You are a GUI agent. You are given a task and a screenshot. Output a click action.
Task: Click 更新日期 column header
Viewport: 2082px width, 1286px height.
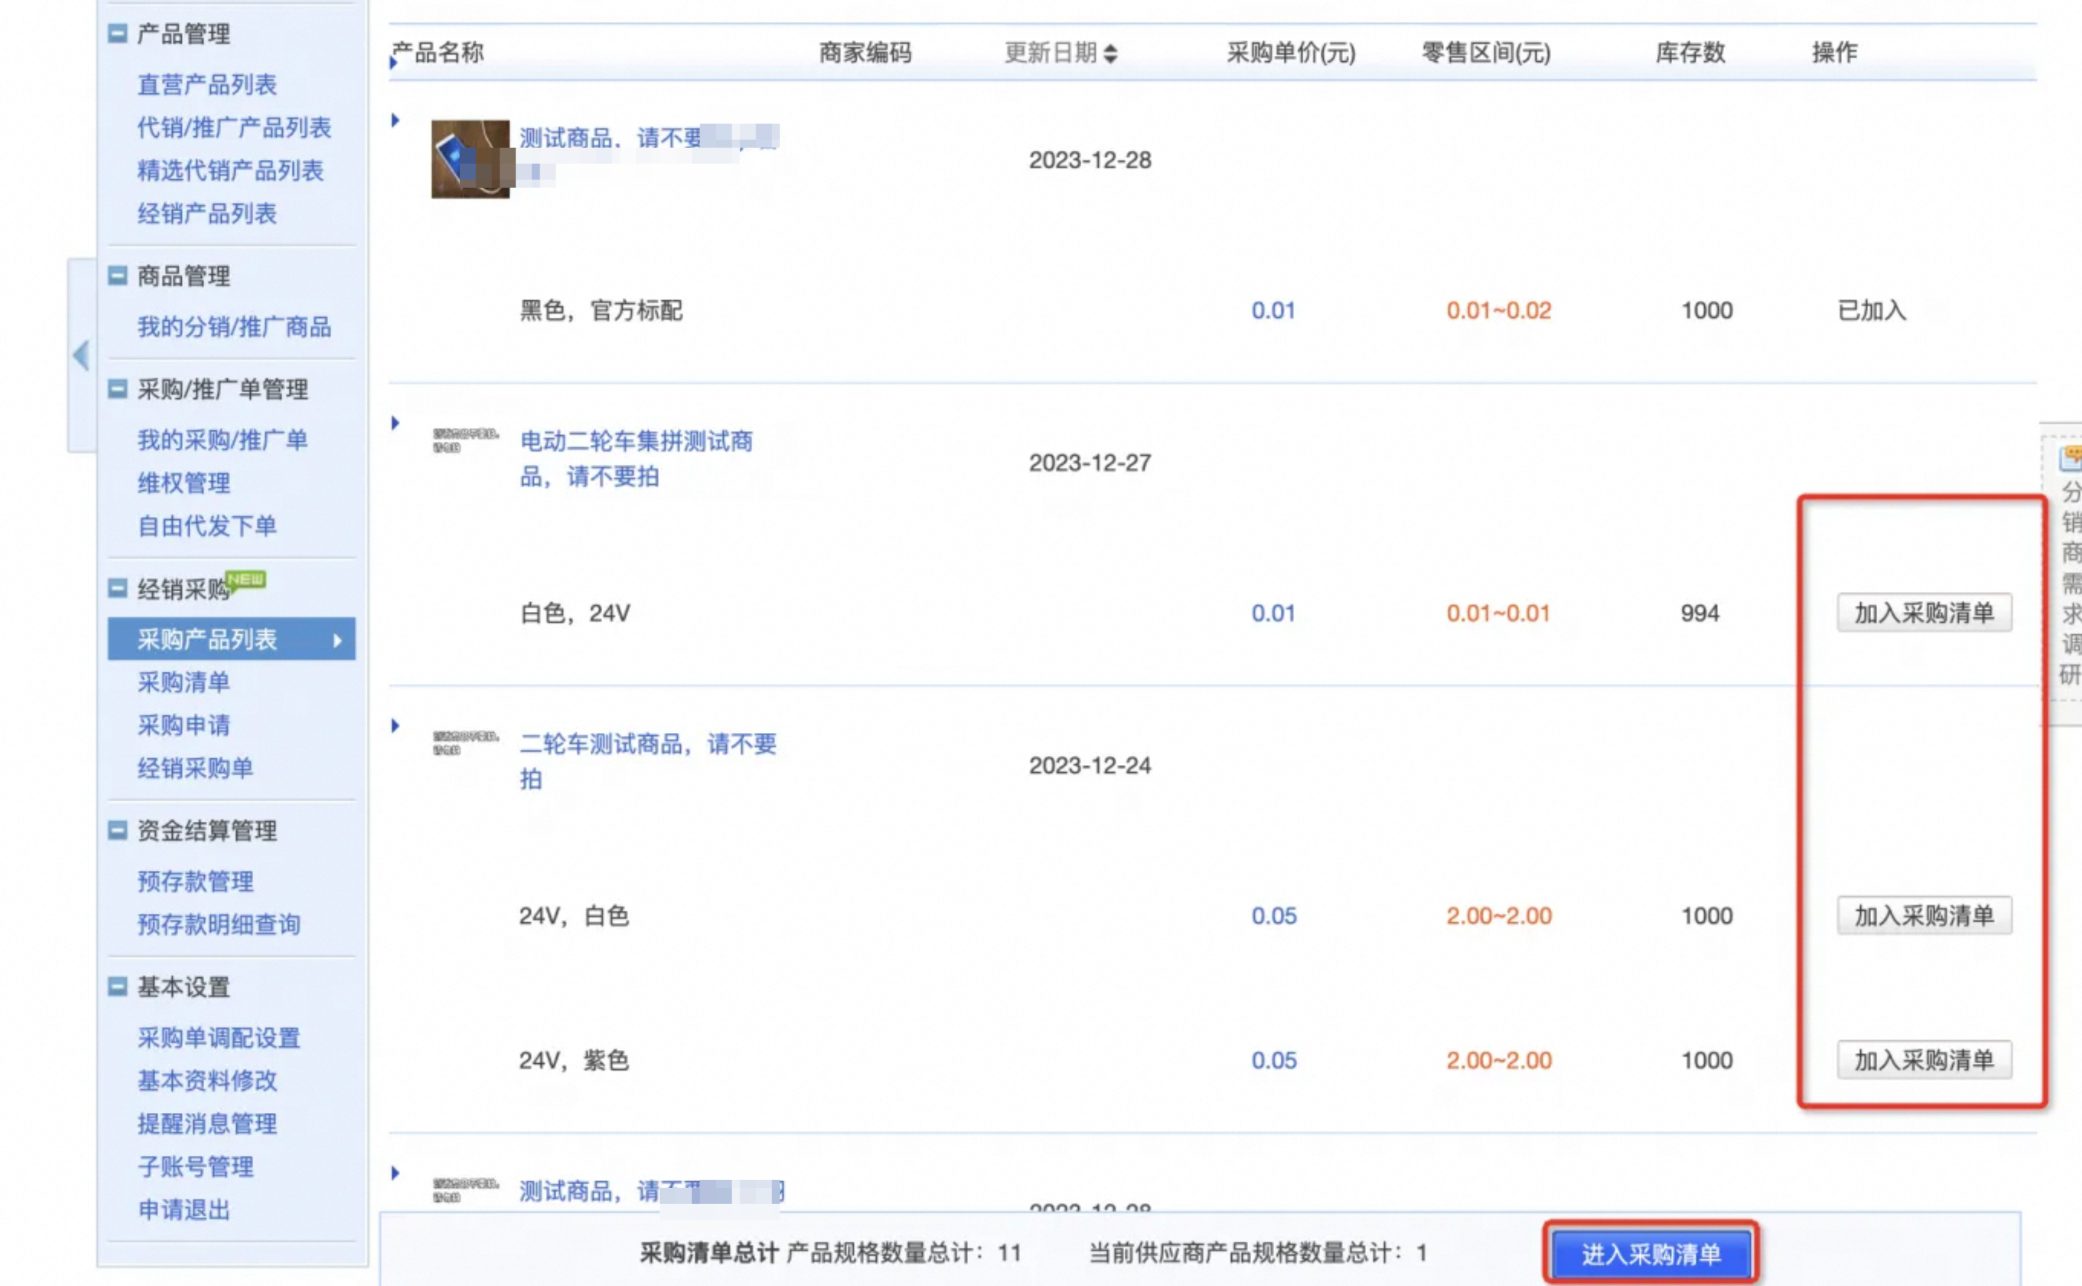pos(1050,53)
